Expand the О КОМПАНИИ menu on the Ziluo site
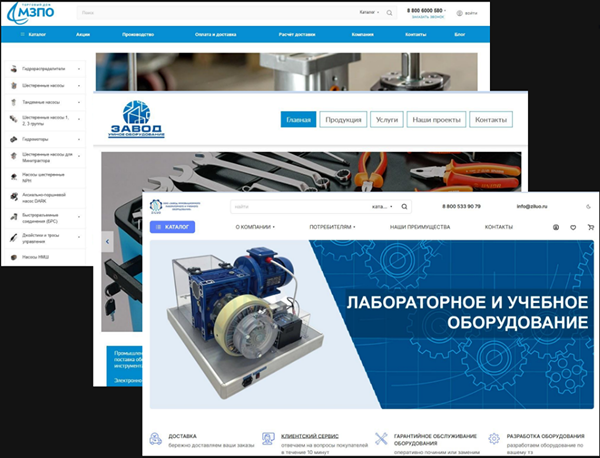Viewport: 600px width, 458px height. click(x=255, y=227)
